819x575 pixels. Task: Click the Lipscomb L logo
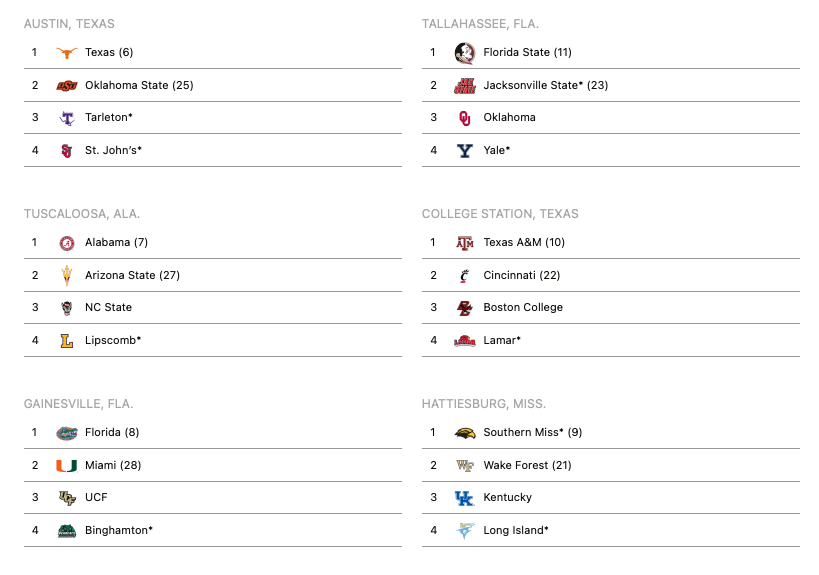click(x=67, y=341)
